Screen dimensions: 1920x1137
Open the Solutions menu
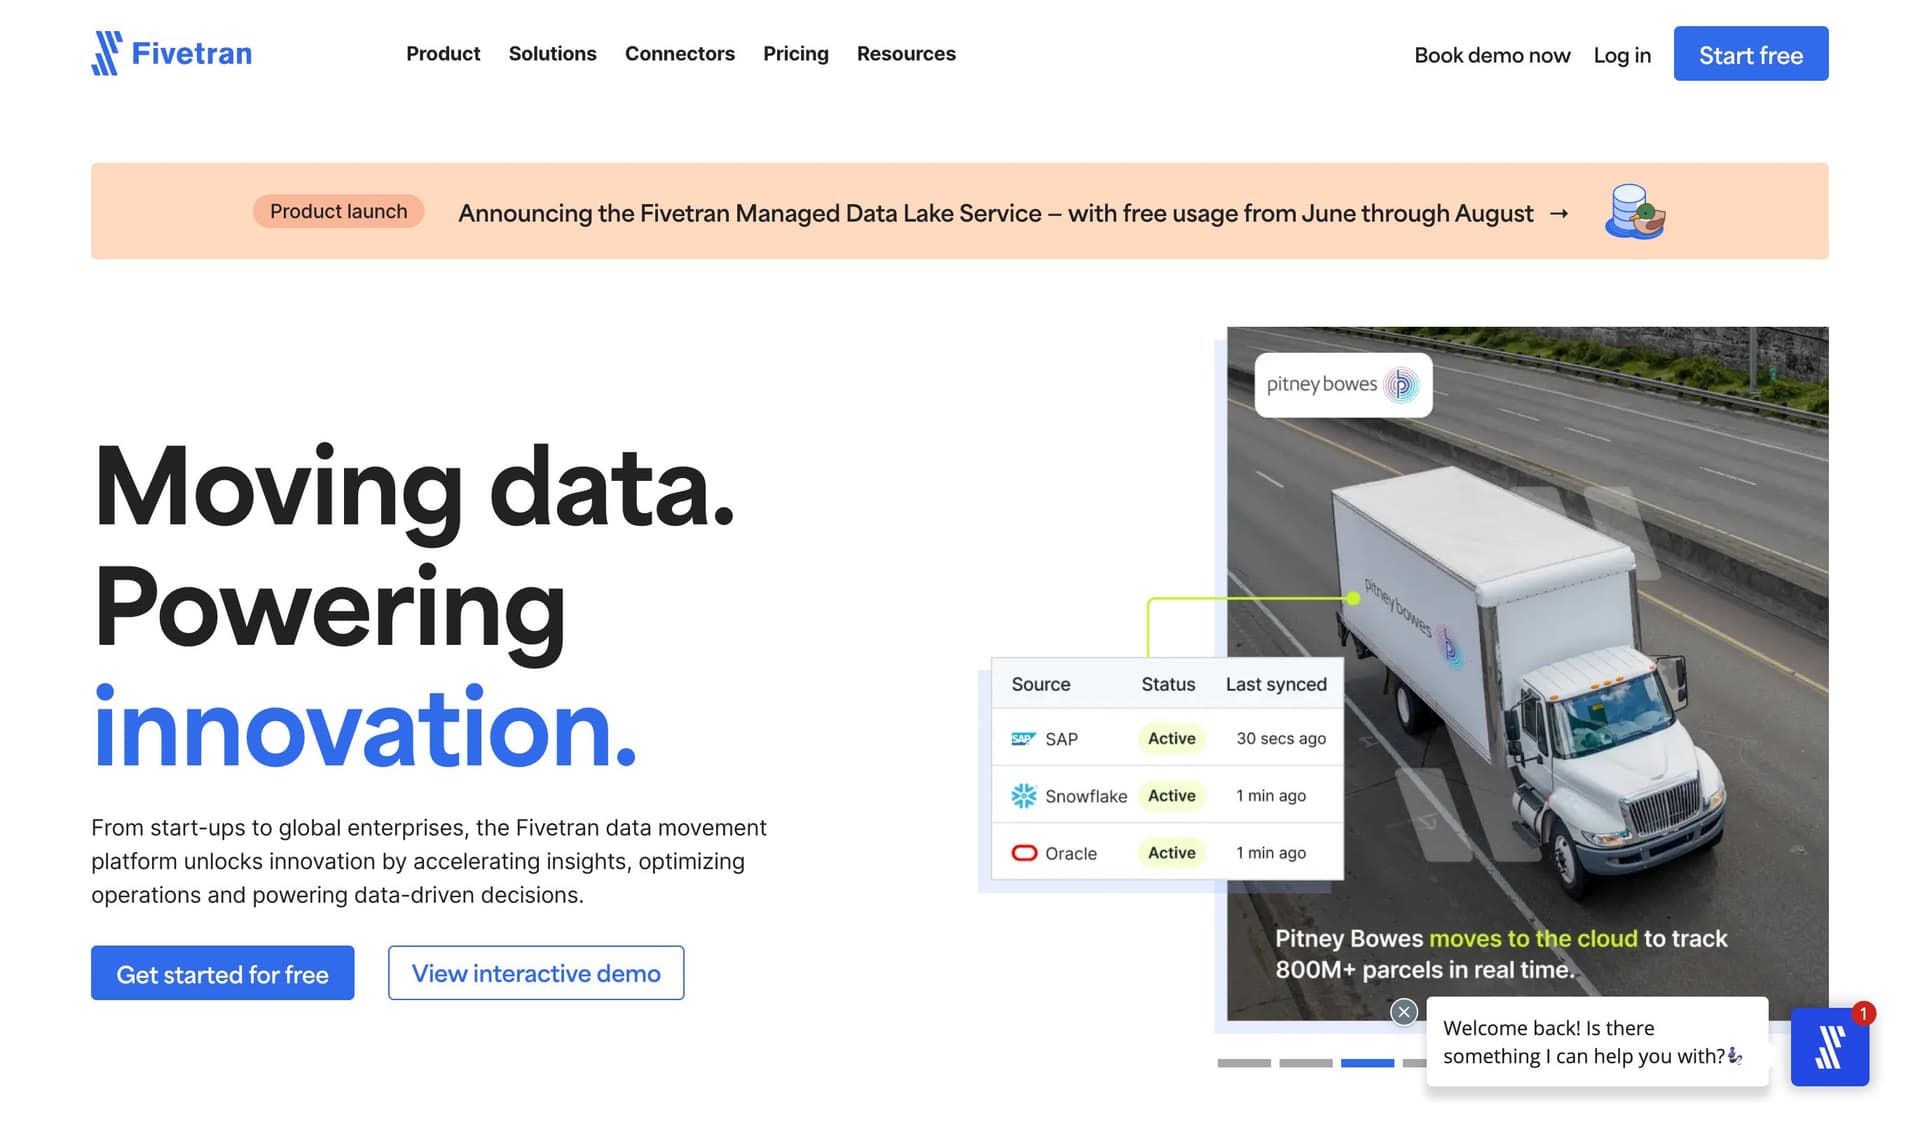coord(552,54)
